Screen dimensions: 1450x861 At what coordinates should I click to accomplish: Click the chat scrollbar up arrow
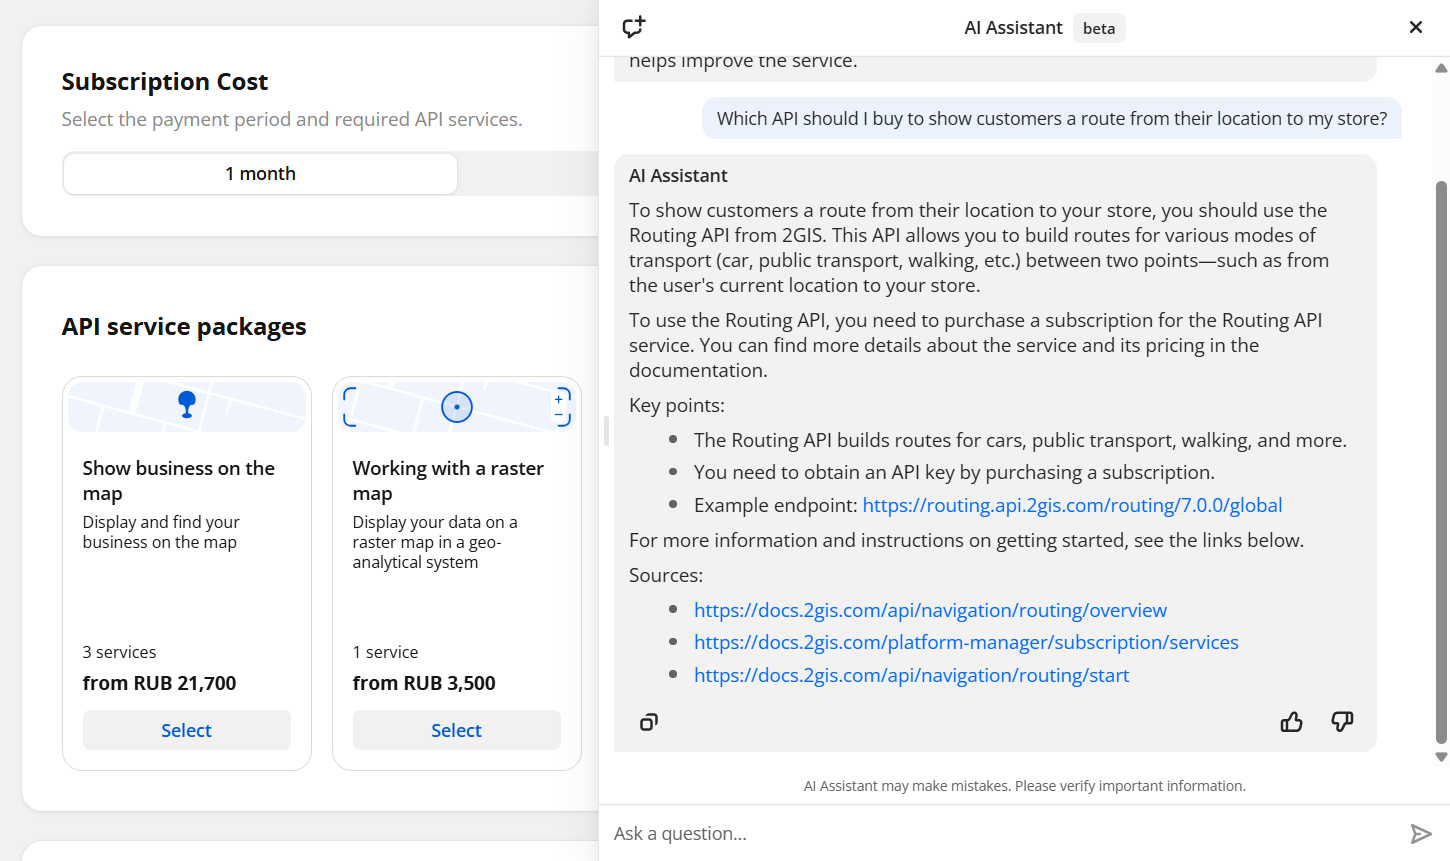click(1441, 68)
